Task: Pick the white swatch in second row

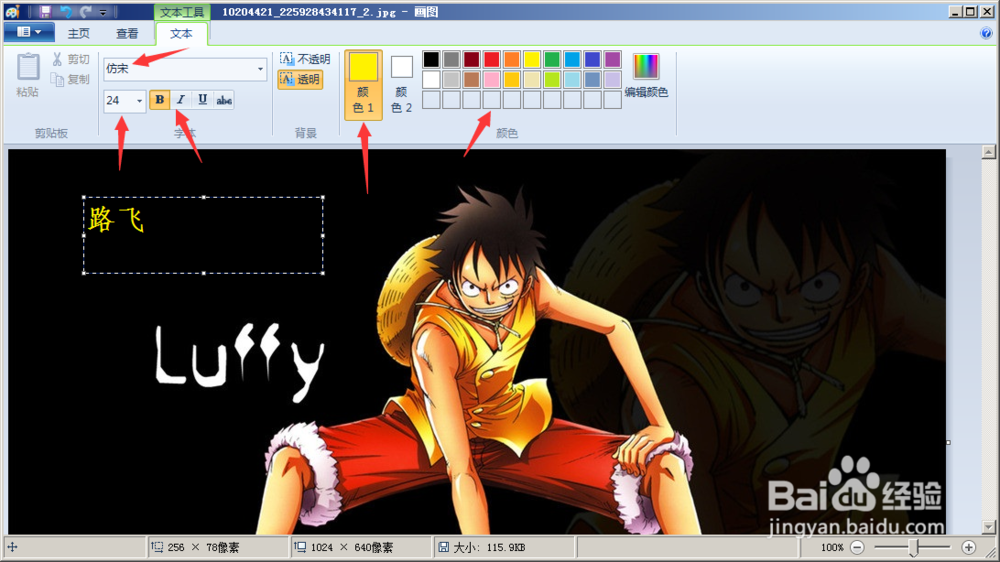Action: click(431, 80)
